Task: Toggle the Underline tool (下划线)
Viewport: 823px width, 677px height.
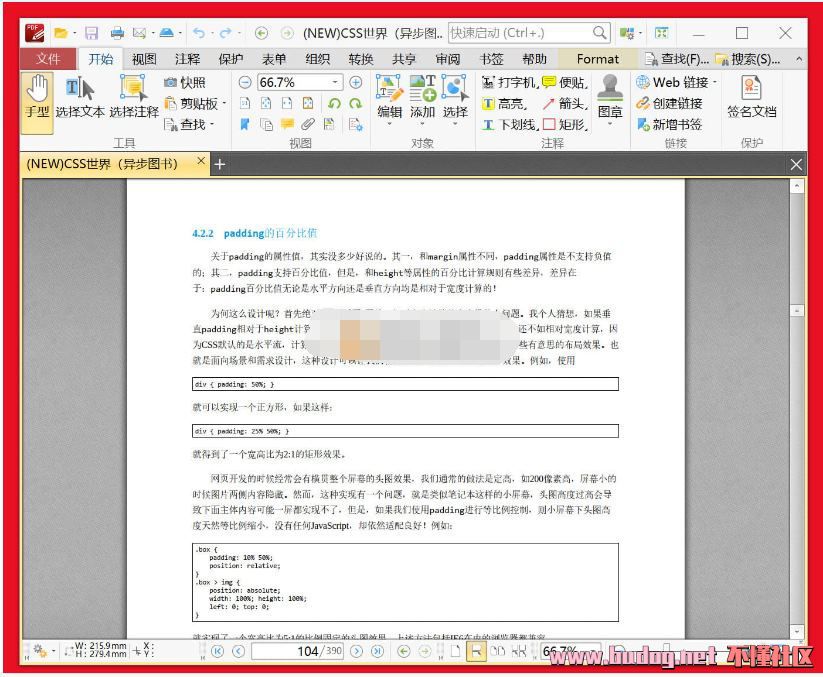Action: (x=509, y=124)
